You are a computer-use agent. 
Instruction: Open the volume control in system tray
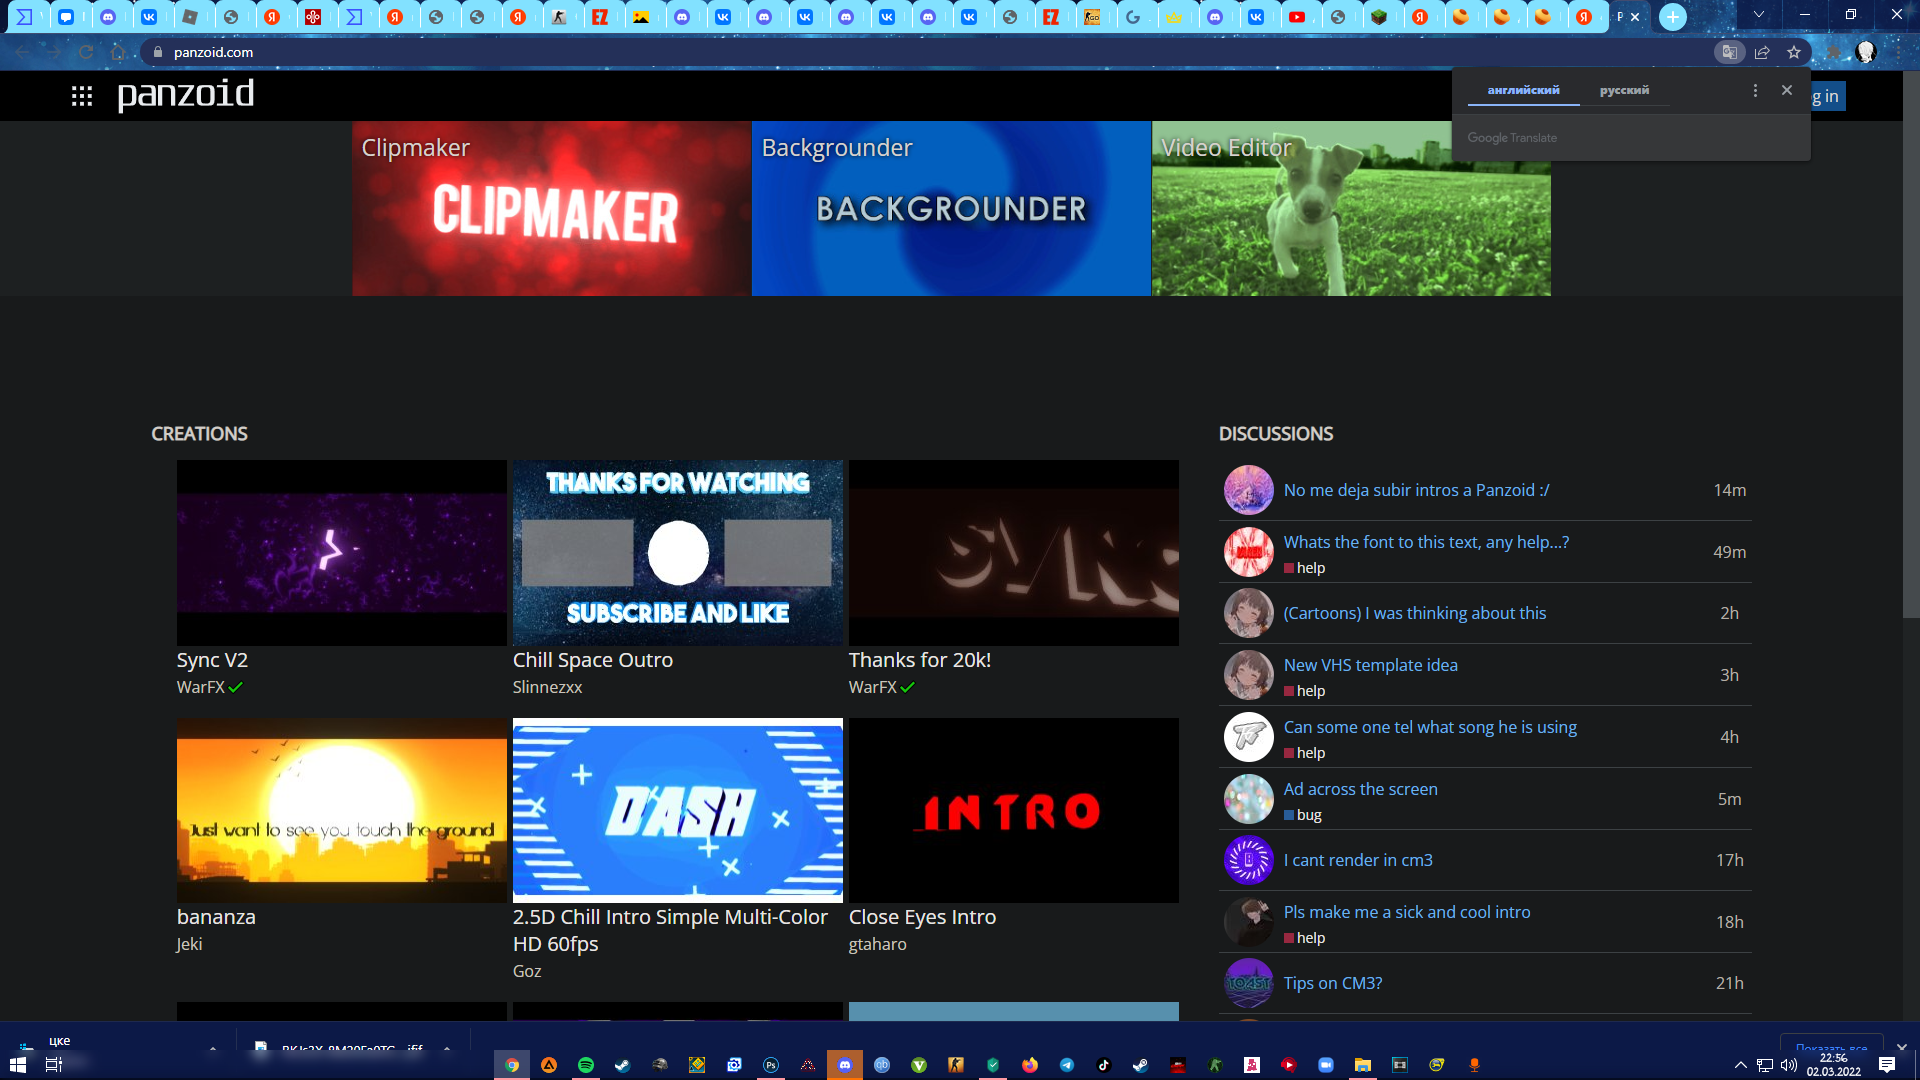[x=1789, y=1065]
